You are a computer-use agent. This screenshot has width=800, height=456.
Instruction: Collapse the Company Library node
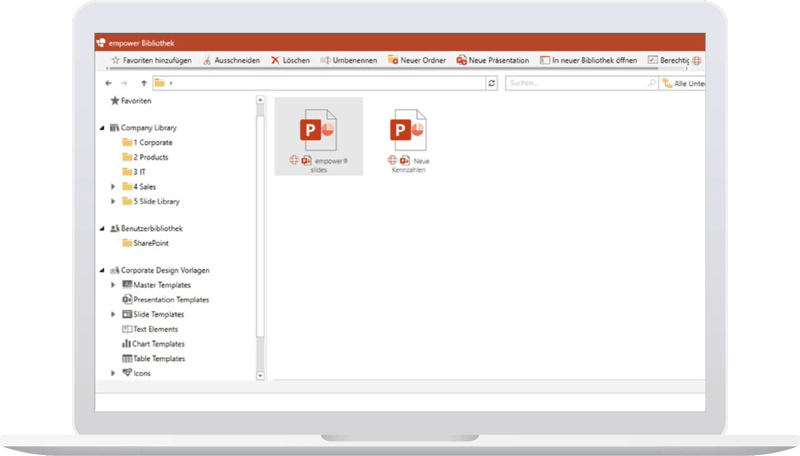tap(102, 128)
